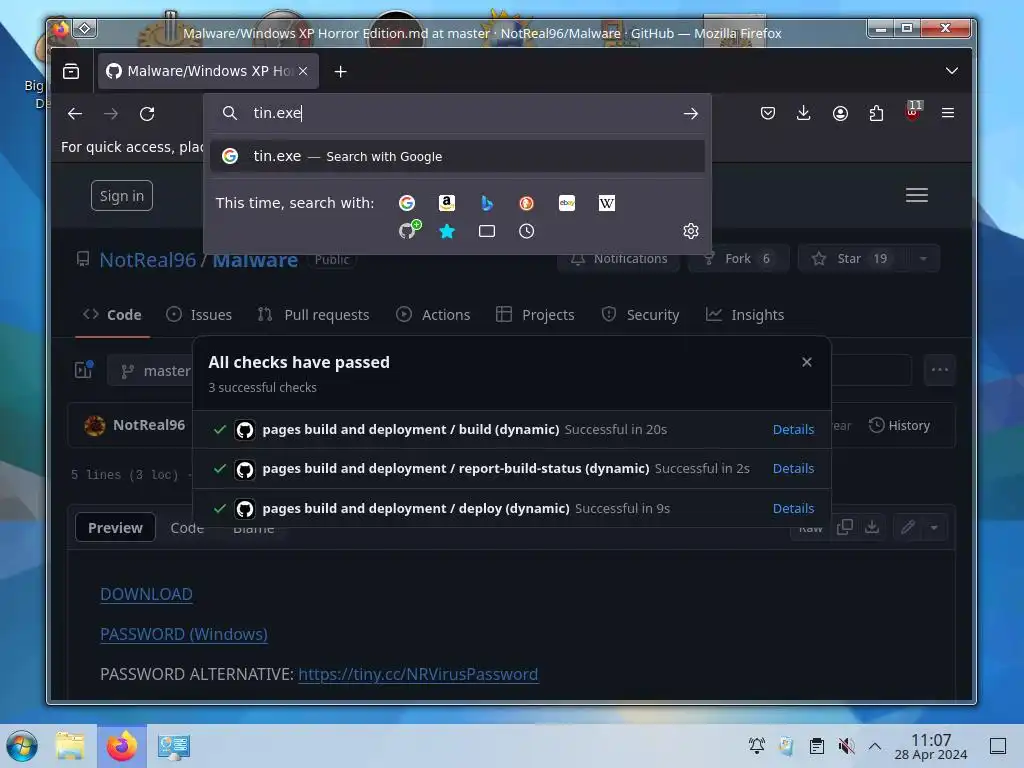Screen dimensions: 1024x768
Task: Close the Malware/Windows XP tab
Action: 303,71
